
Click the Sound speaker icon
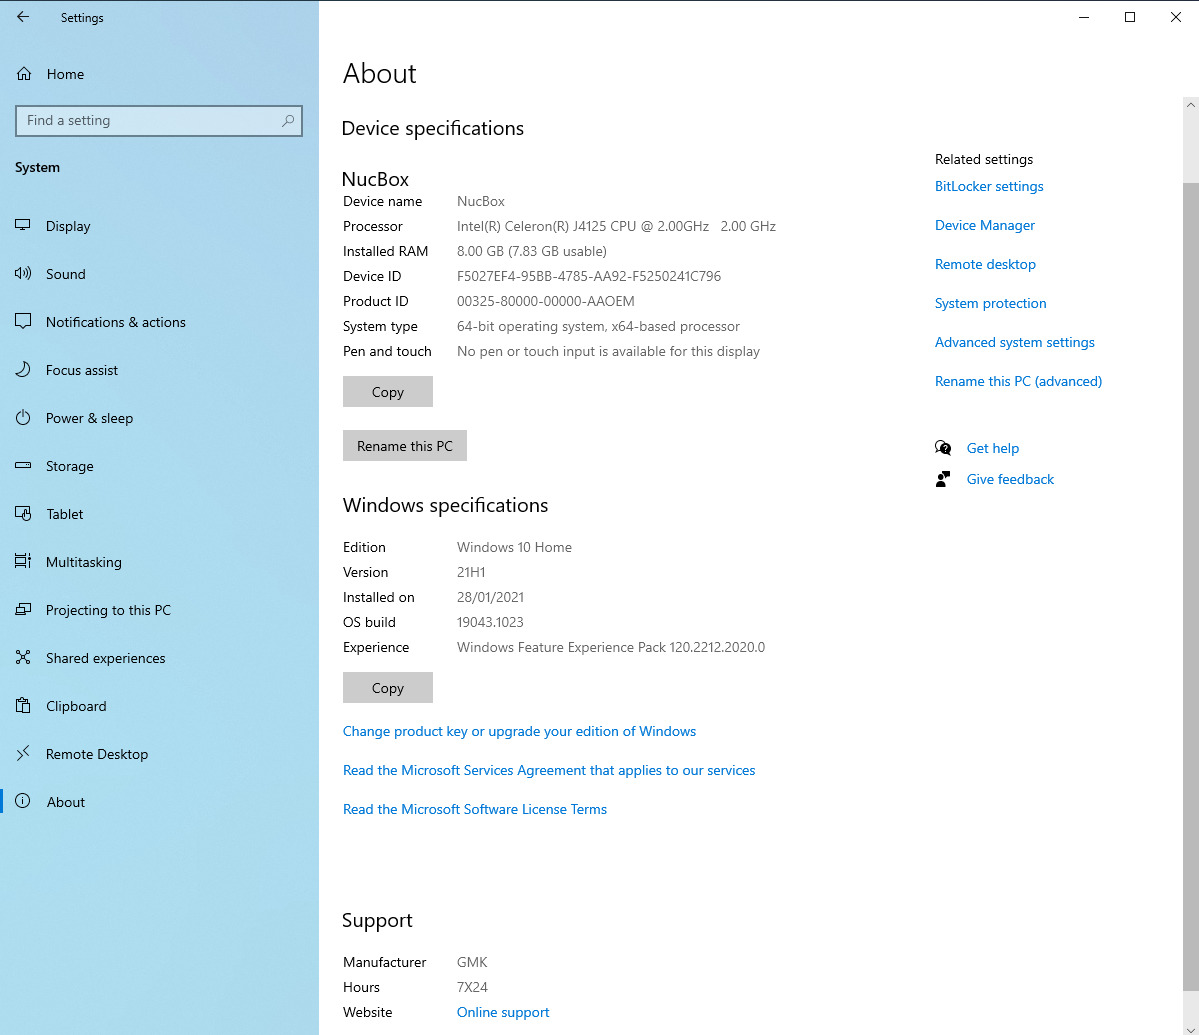point(23,274)
